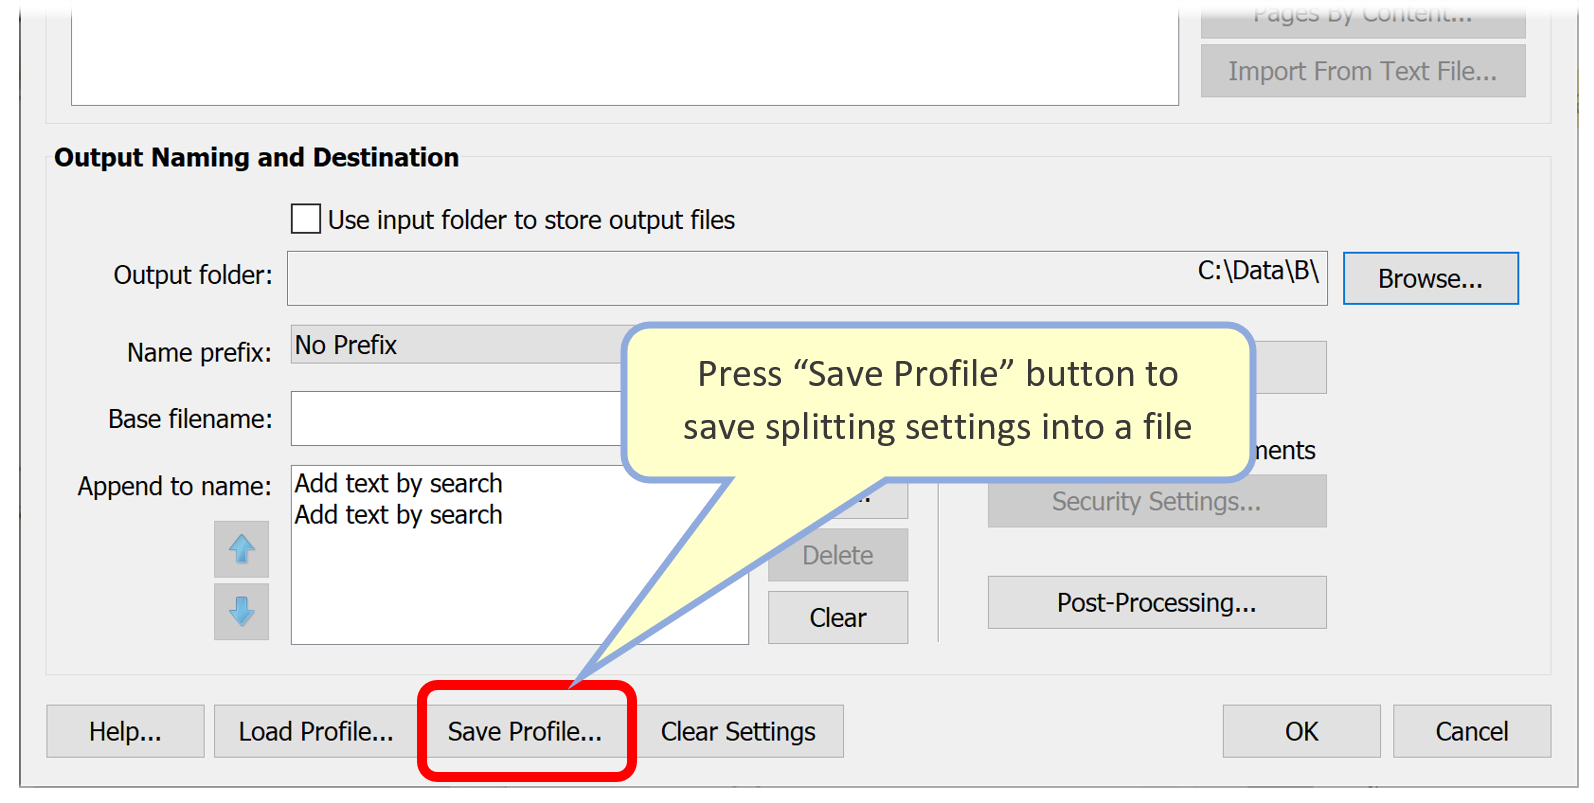Select the first 'Add text by search' entry
This screenshot has width=1594, height=803.
(x=398, y=483)
